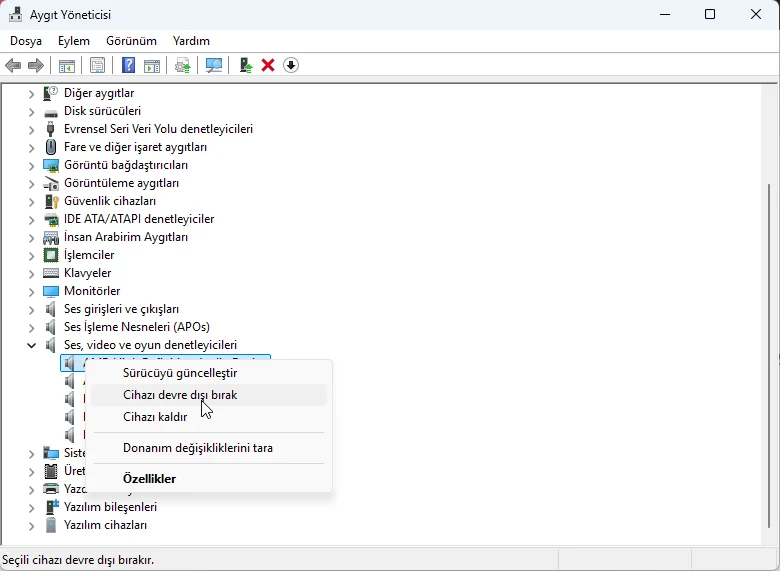780x571 pixels.
Task: Expand the Klavyeler tree node
Action: (31, 274)
